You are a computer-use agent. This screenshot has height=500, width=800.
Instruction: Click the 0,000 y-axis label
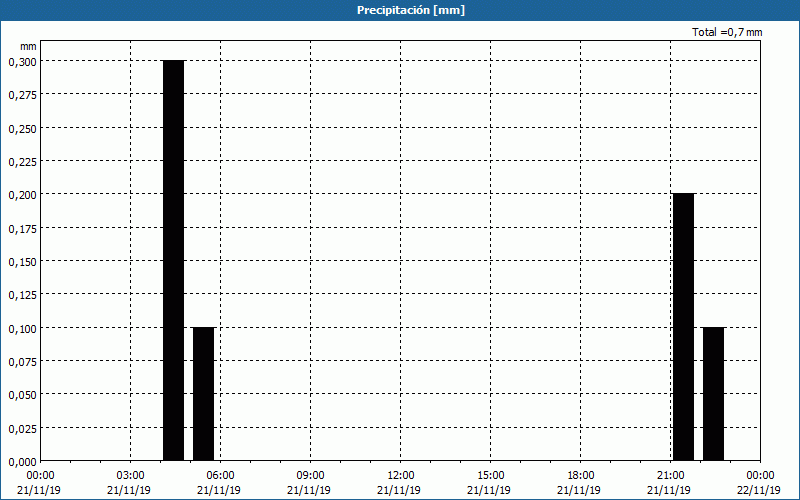pyautogui.click(x=22, y=462)
